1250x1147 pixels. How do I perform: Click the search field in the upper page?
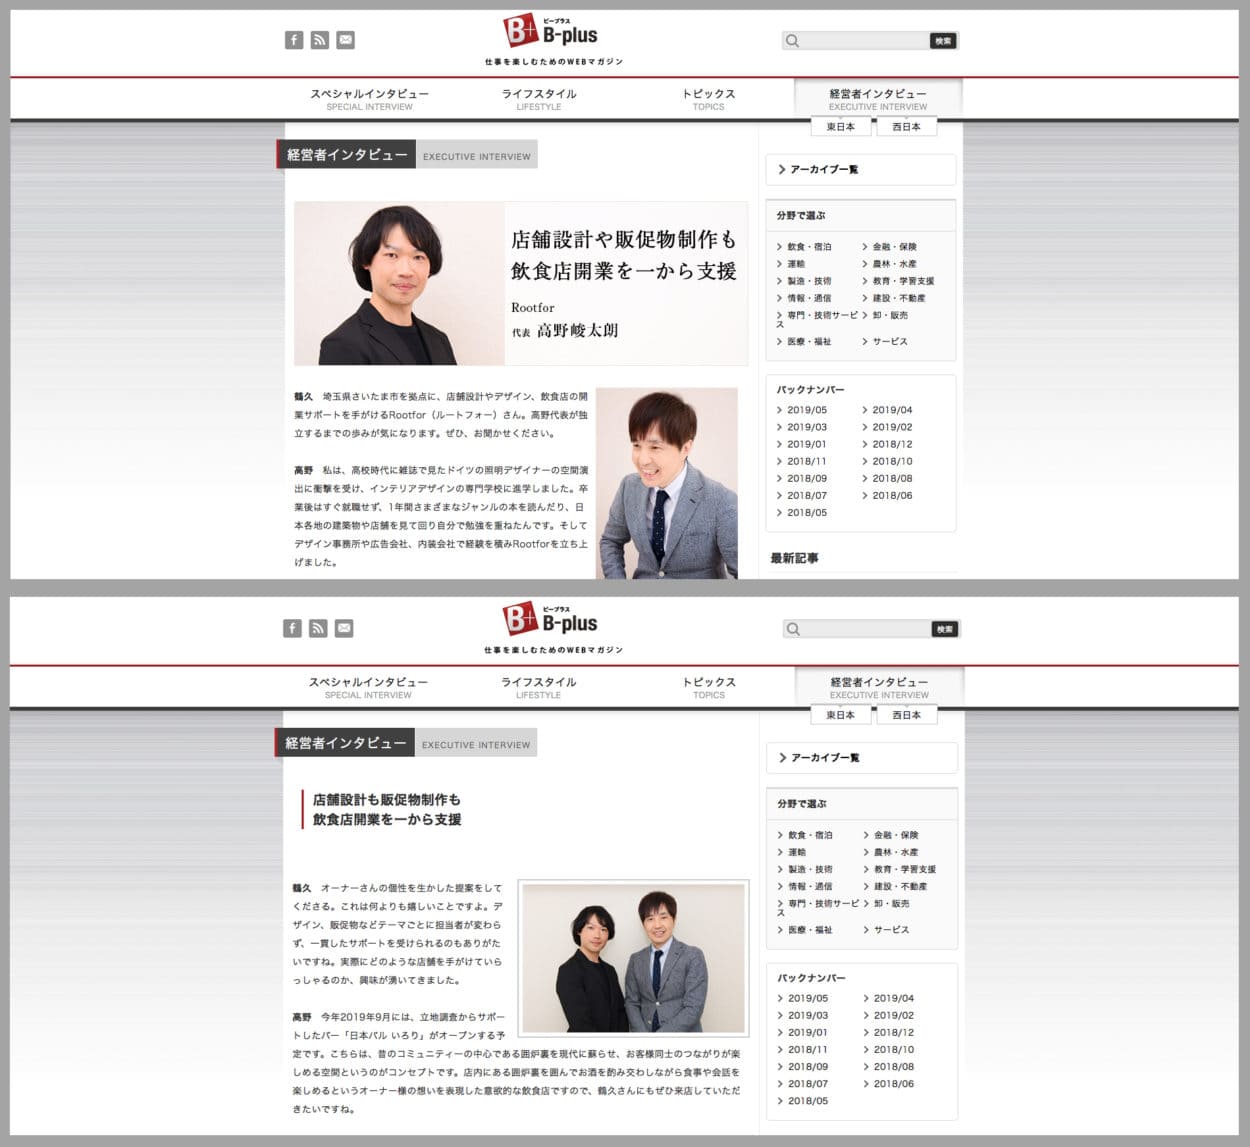click(x=857, y=41)
